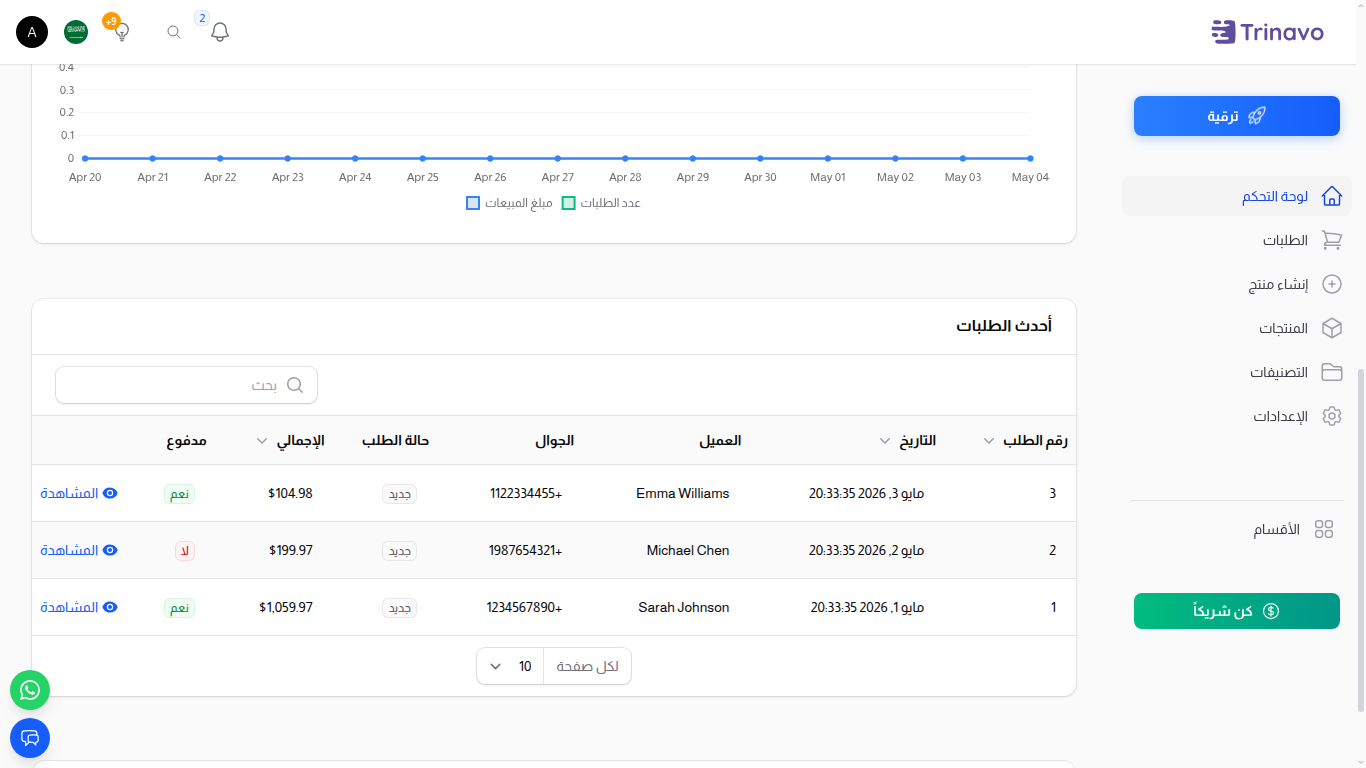Click the dollar icon on partner button
The height and width of the screenshot is (768, 1366).
pos(1271,611)
